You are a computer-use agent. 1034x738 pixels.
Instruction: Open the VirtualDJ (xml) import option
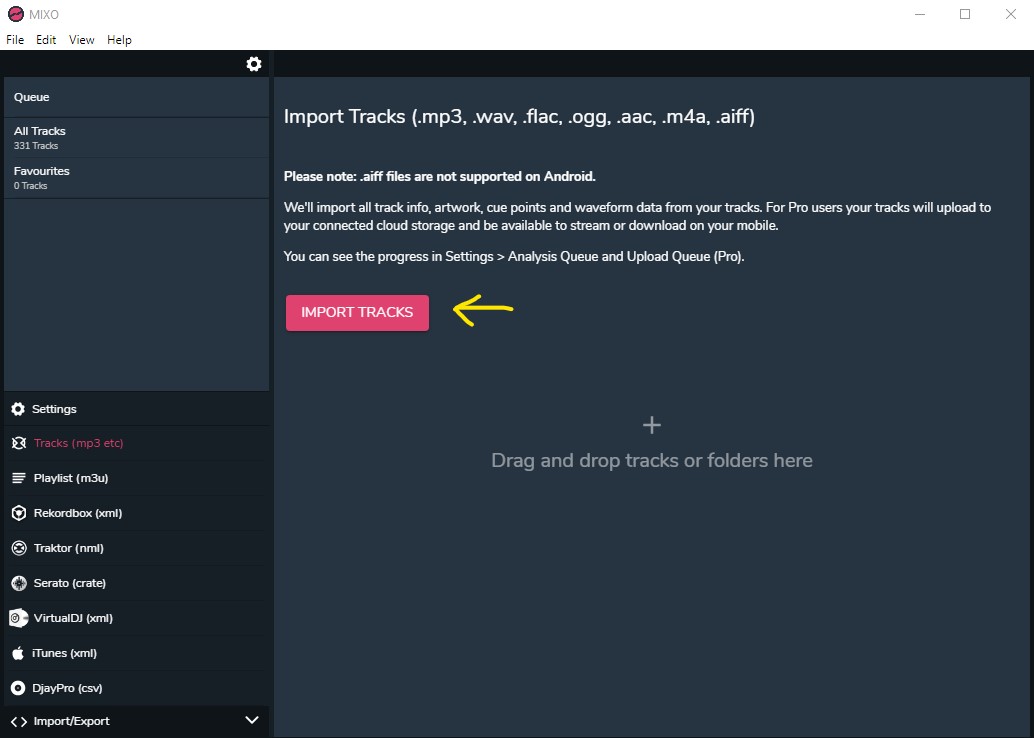click(x=72, y=618)
